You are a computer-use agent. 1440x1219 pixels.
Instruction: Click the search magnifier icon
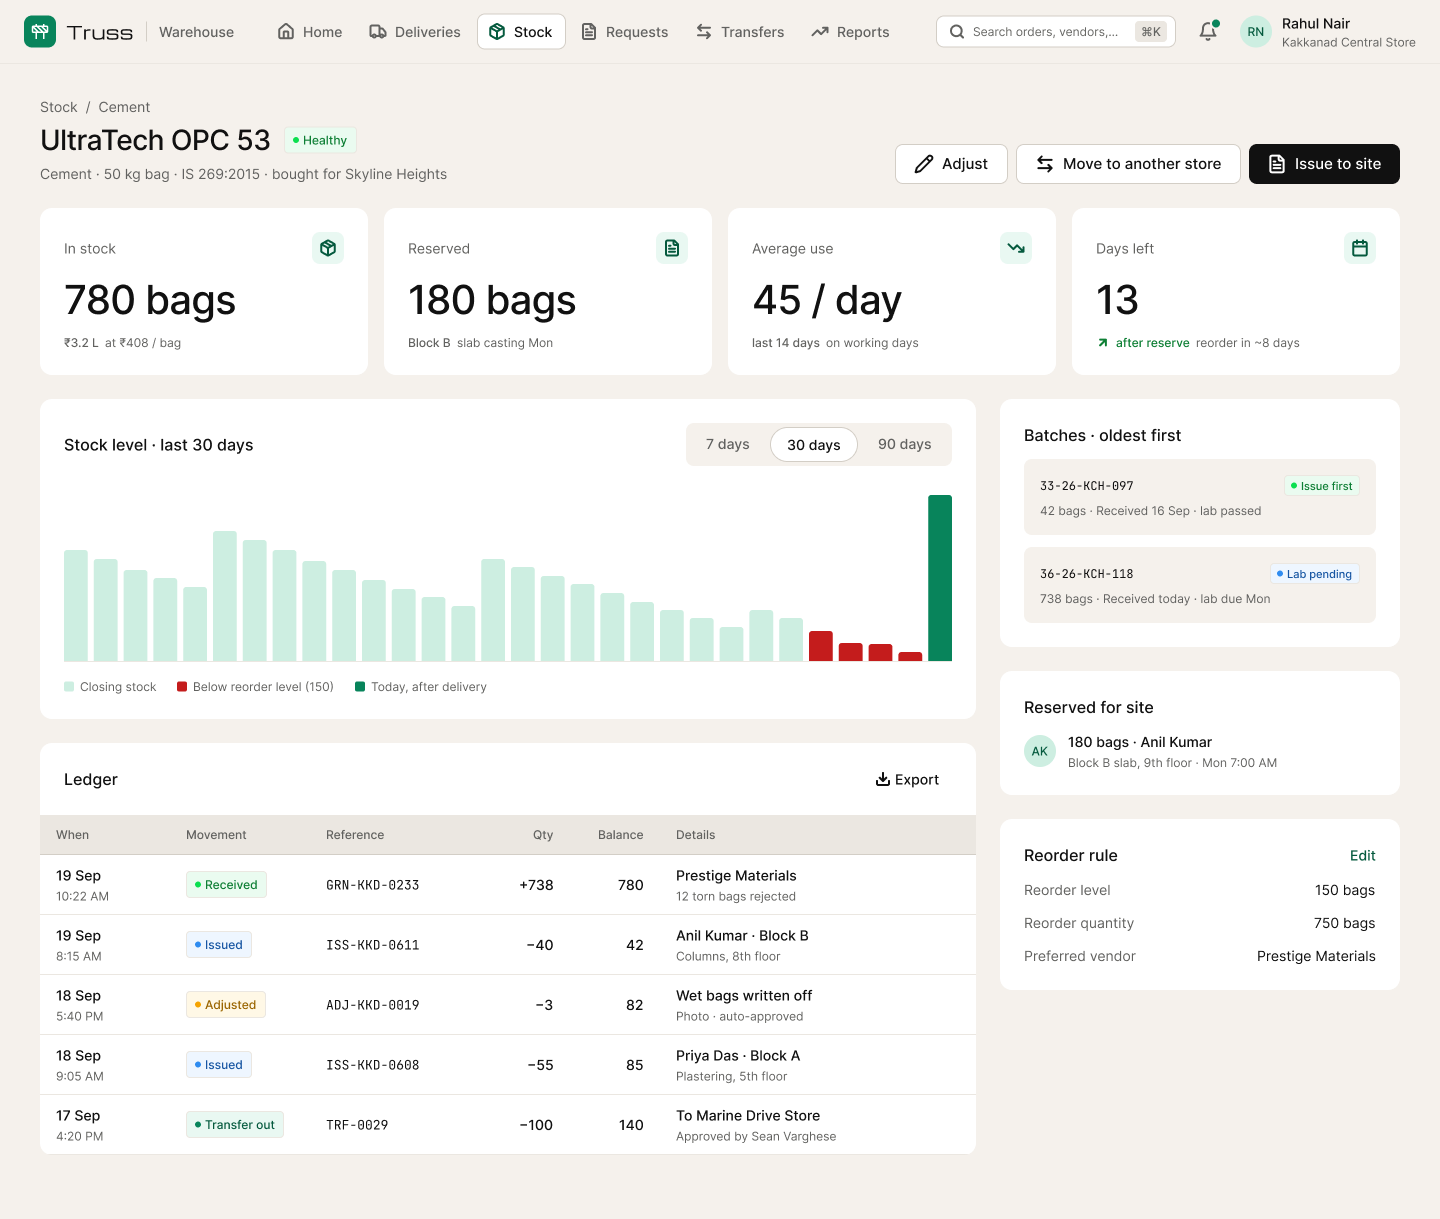tap(957, 32)
